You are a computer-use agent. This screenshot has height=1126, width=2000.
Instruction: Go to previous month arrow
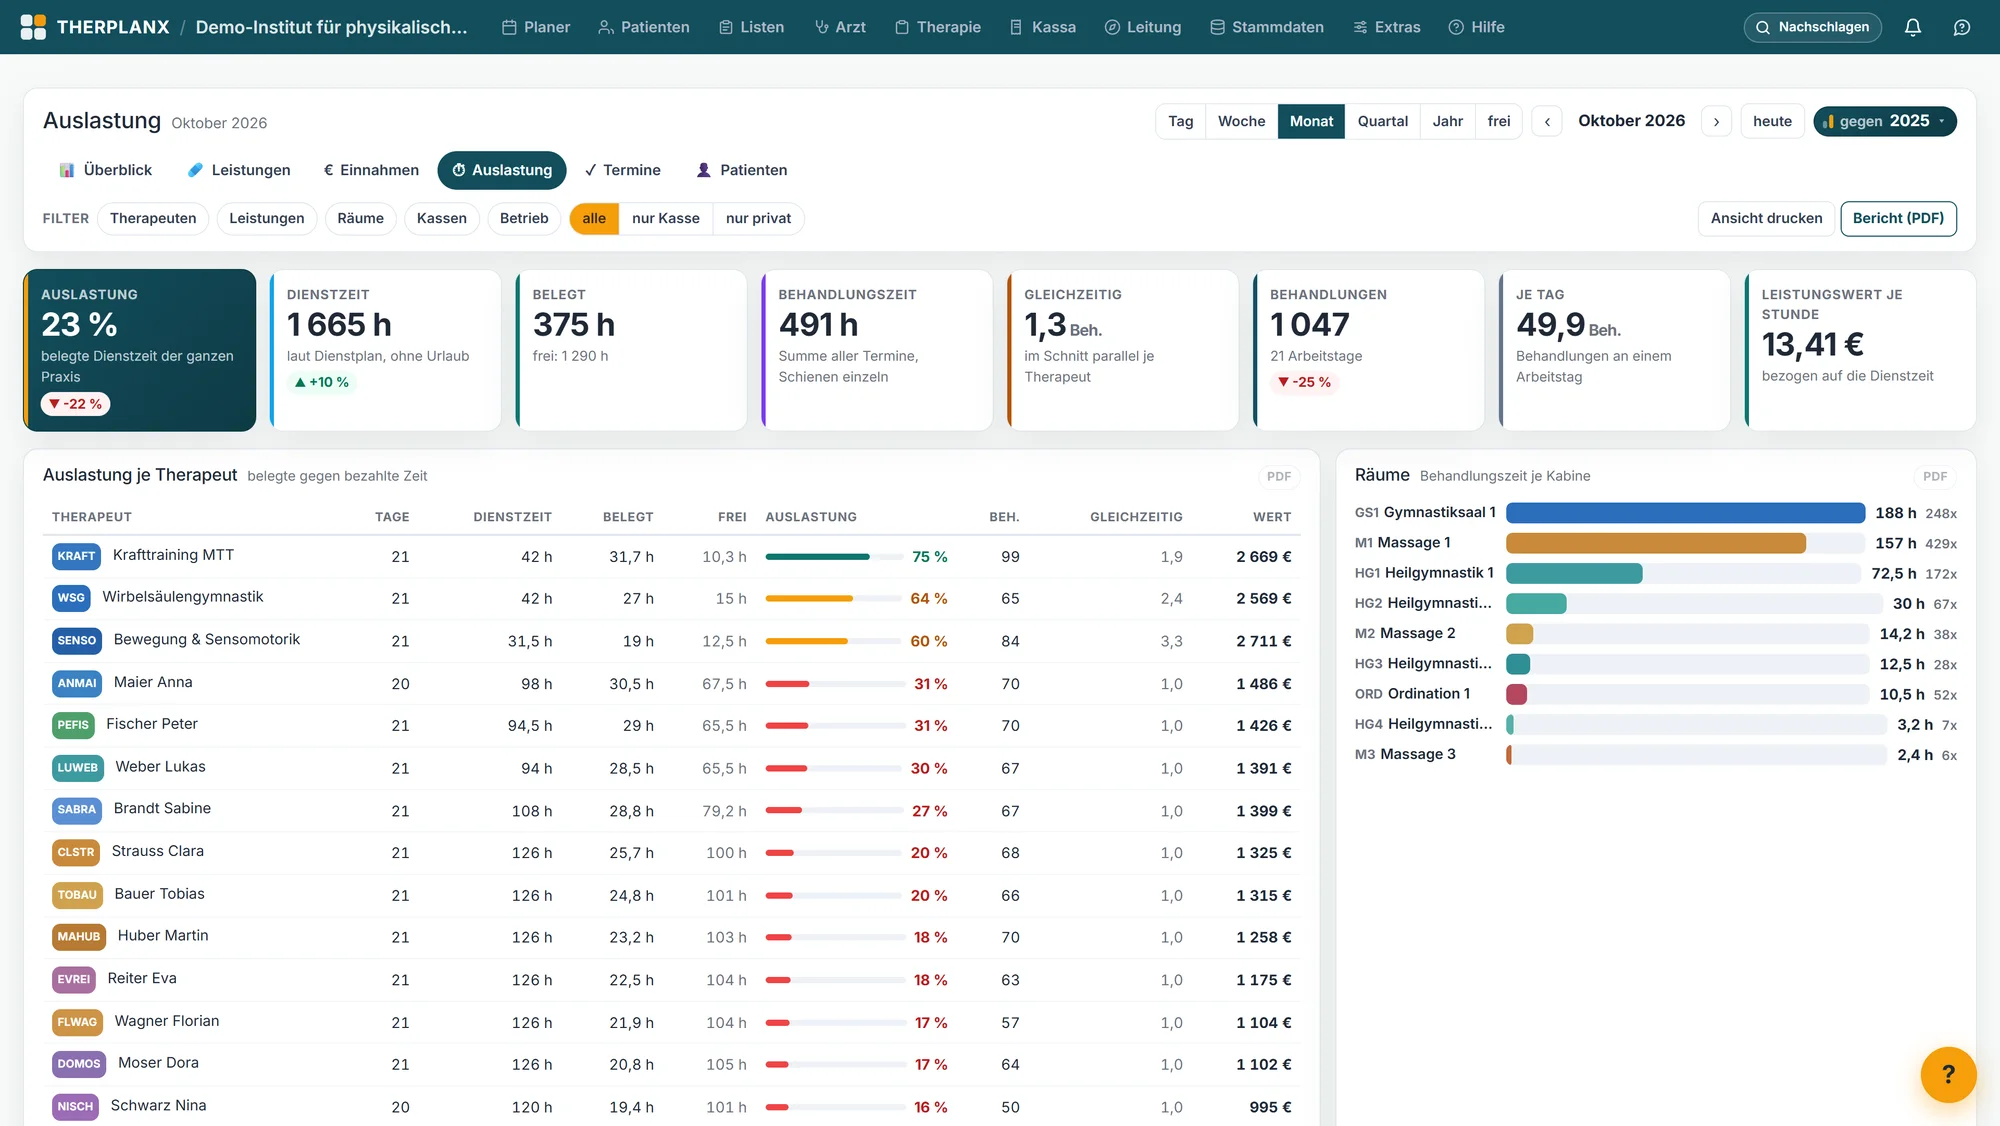pos(1547,121)
